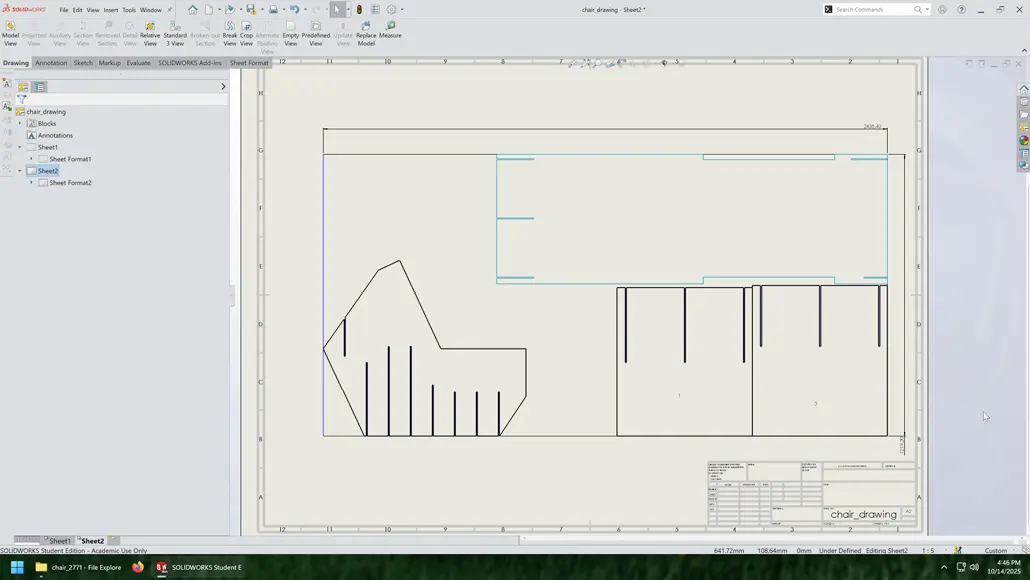This screenshot has width=1030, height=580.
Task: Click the 1:5 scale control in status bar
Action: click(927, 550)
